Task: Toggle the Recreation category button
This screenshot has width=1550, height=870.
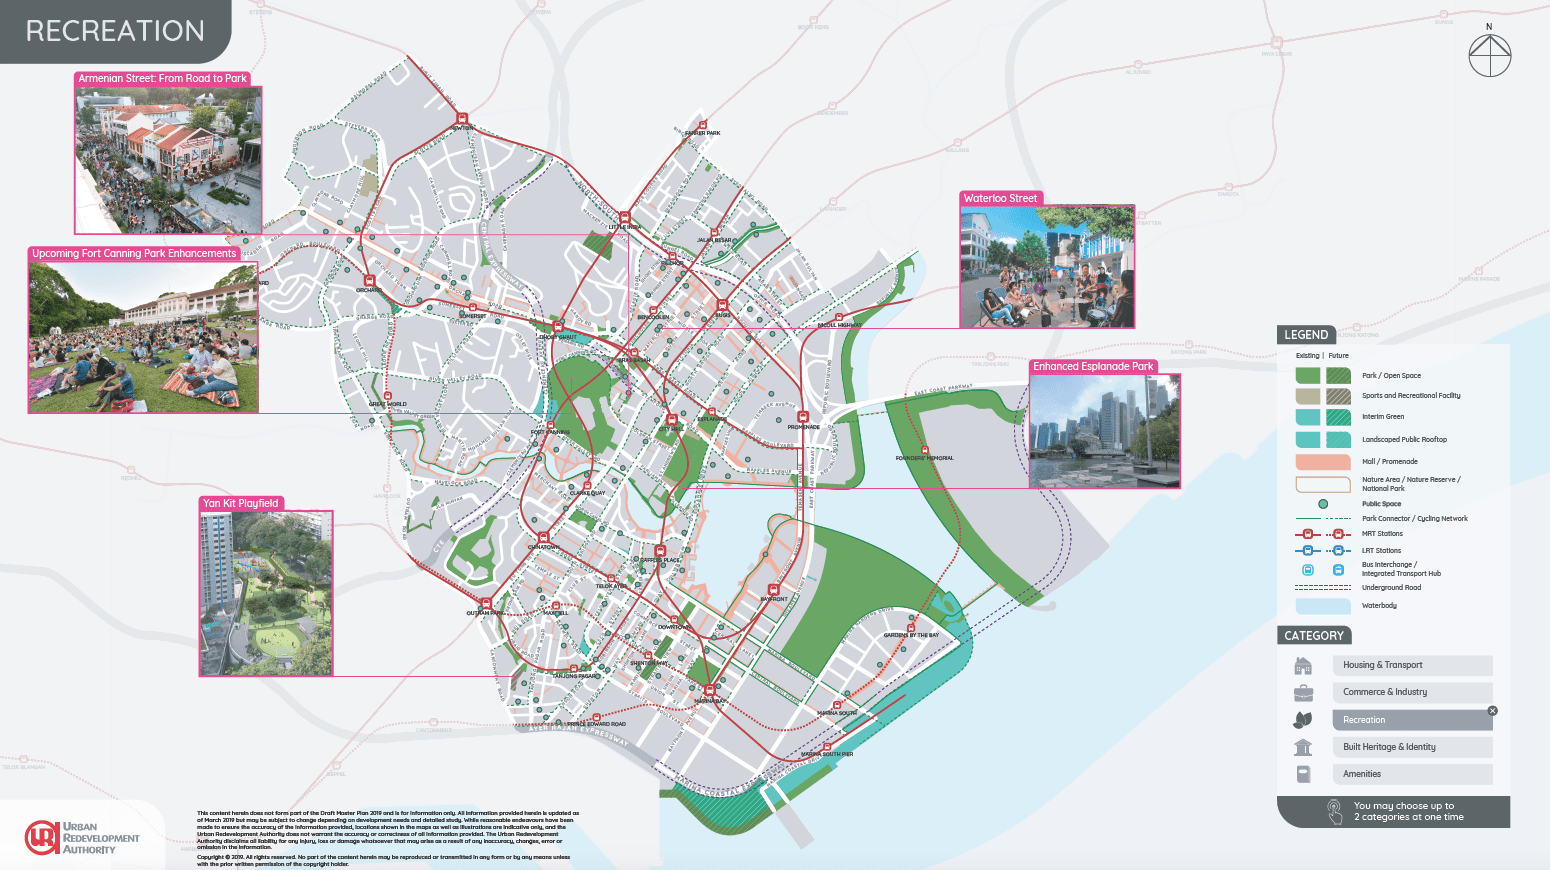Action: (x=1412, y=720)
